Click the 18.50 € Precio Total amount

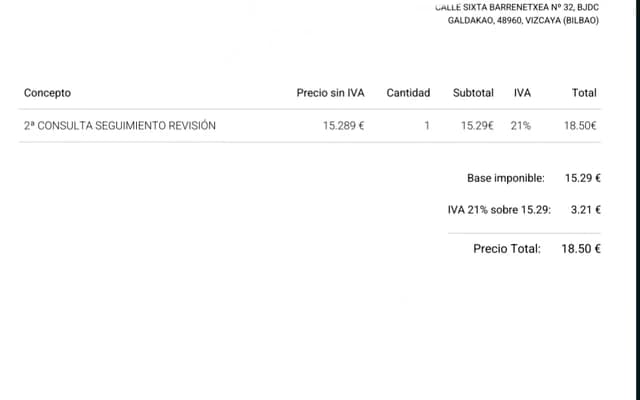click(x=581, y=249)
